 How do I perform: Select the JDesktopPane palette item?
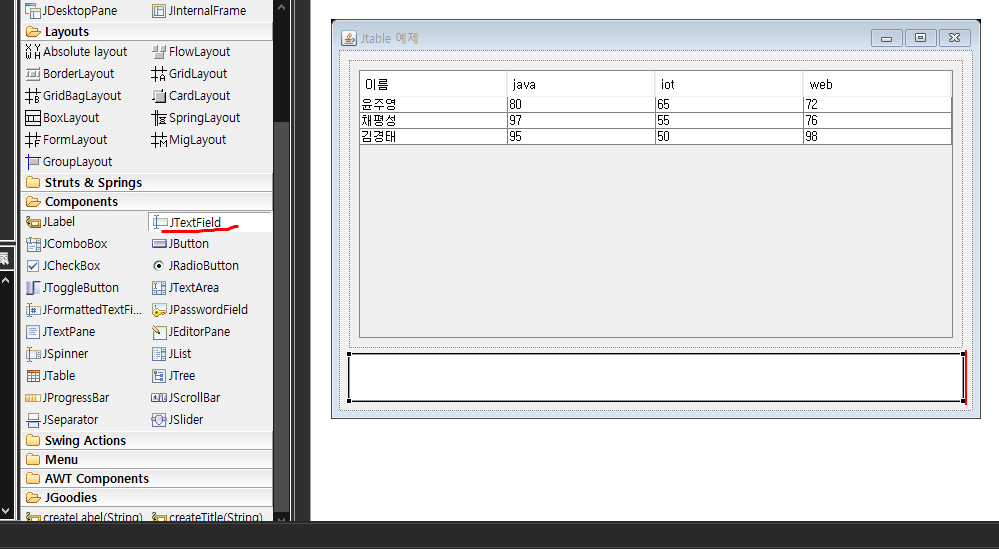pyautogui.click(x=71, y=10)
